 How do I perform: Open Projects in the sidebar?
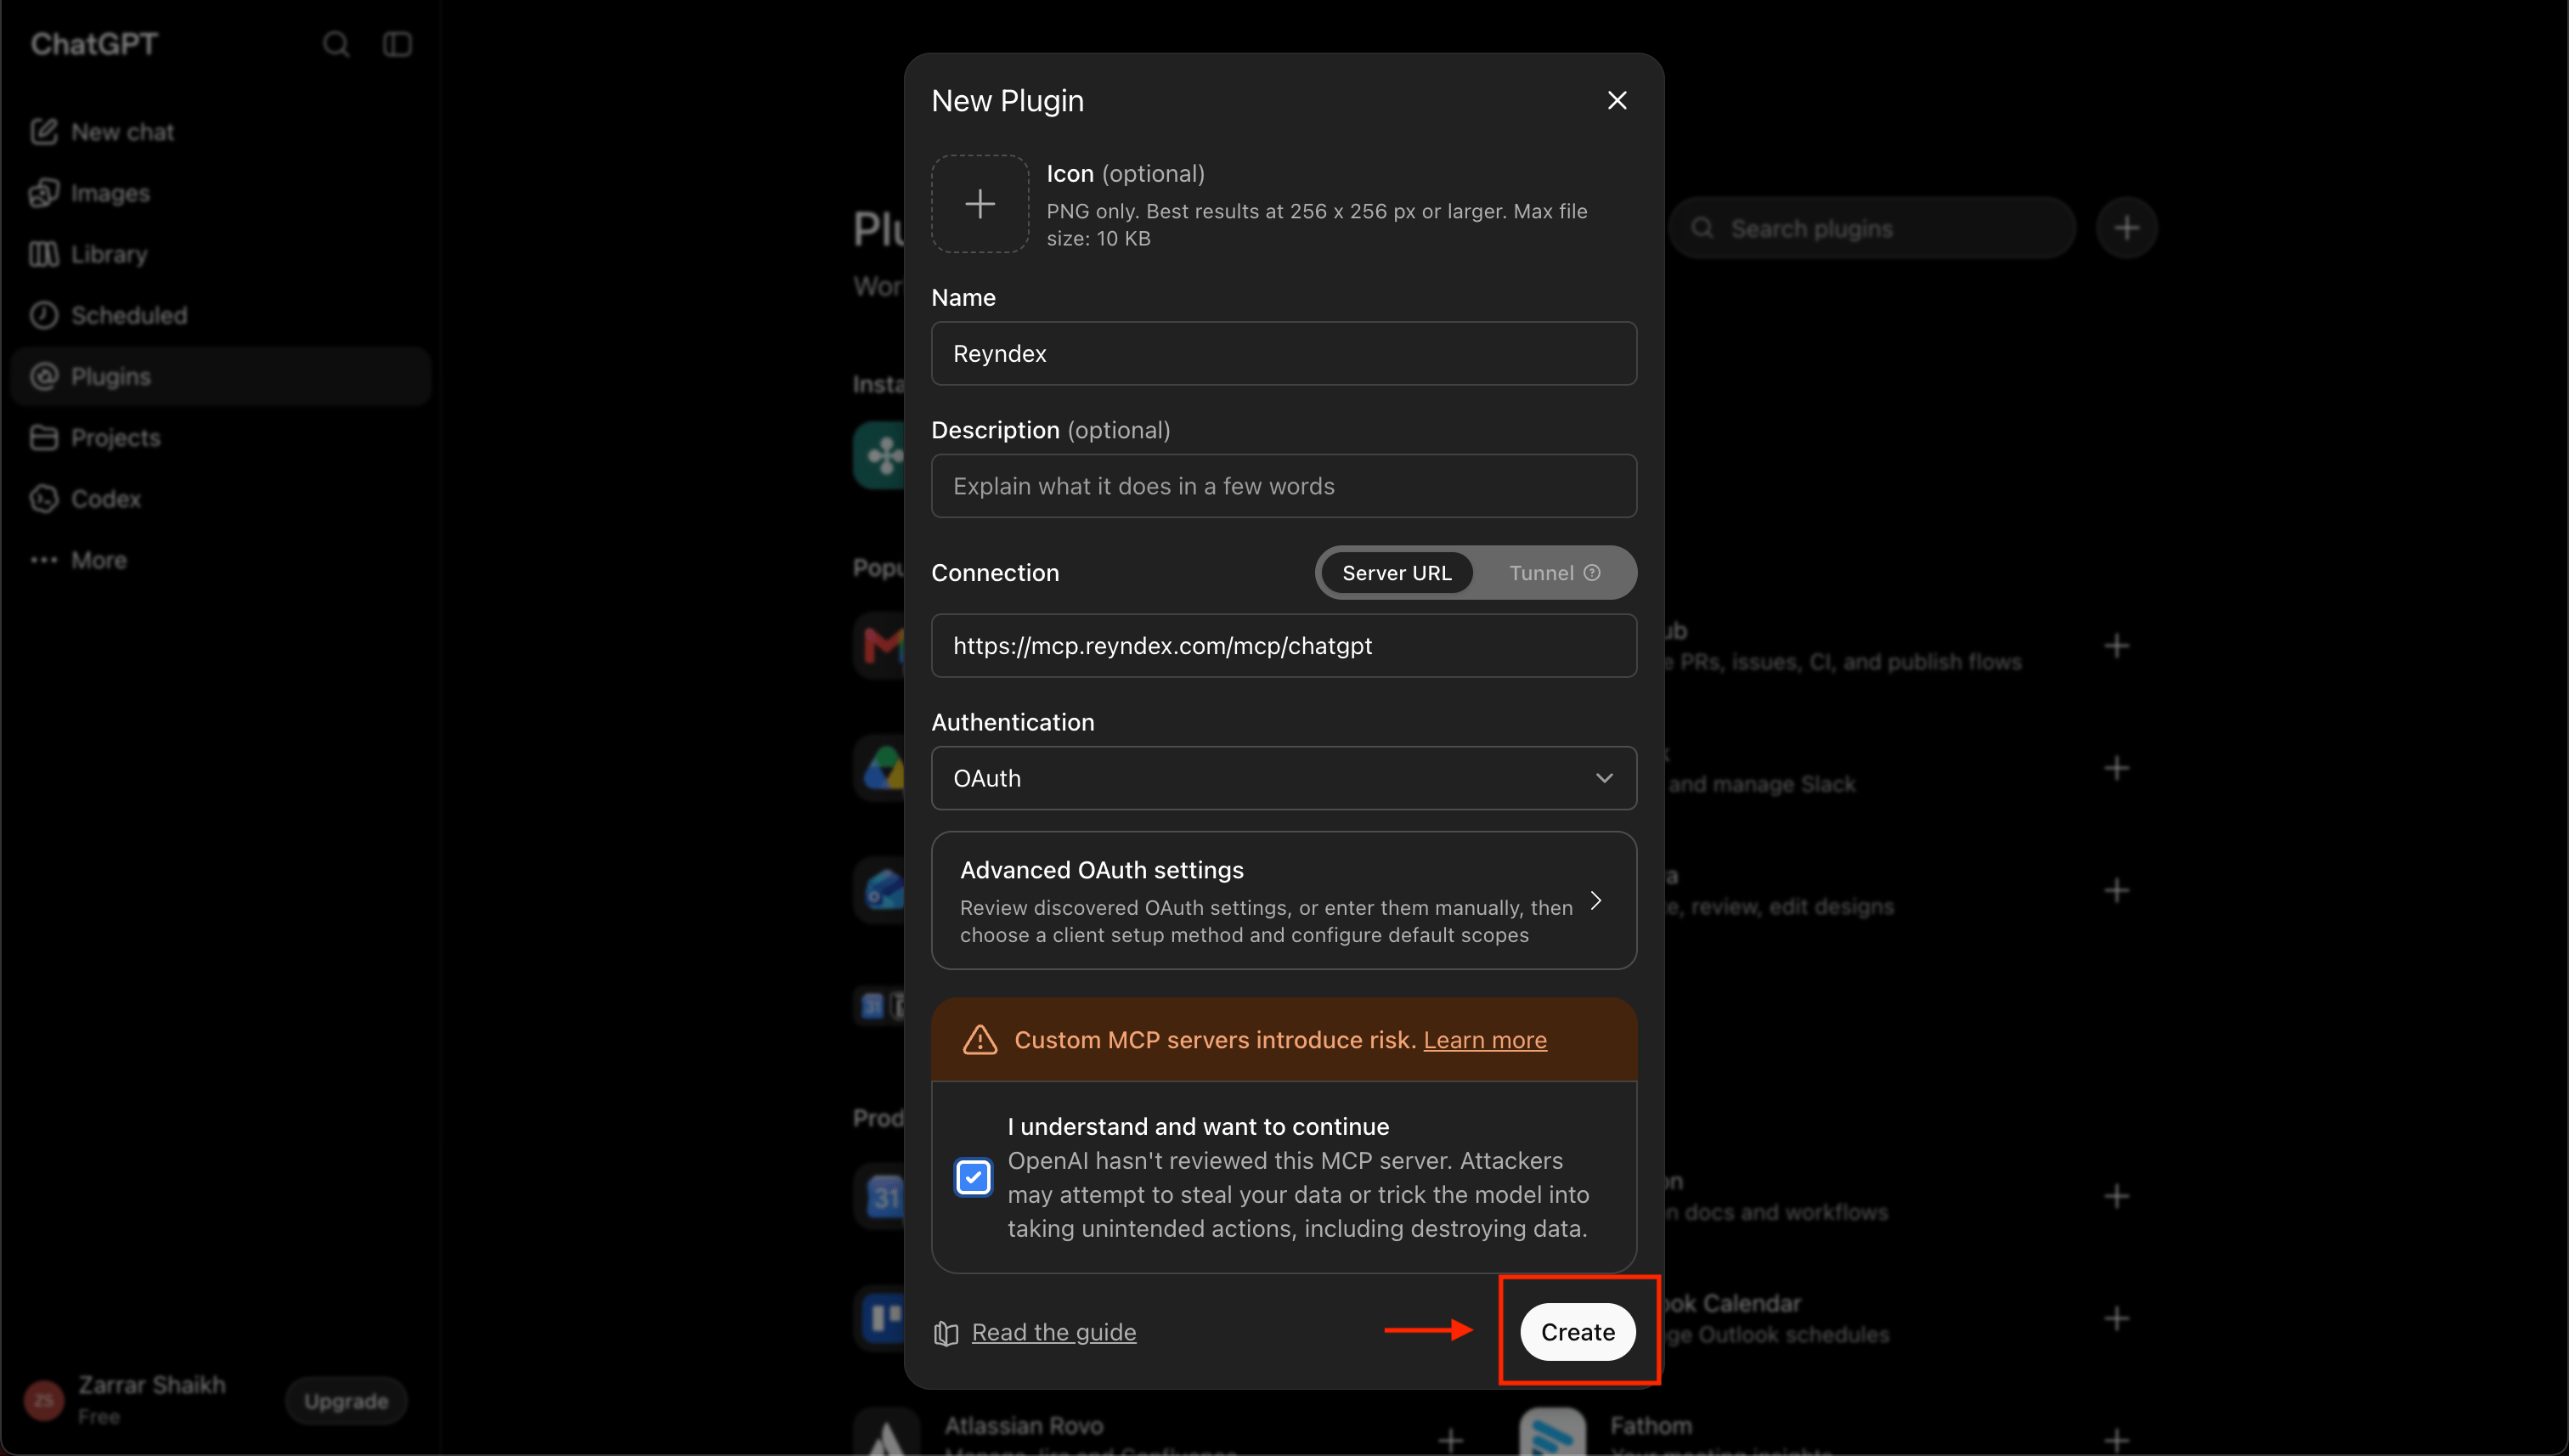point(220,437)
